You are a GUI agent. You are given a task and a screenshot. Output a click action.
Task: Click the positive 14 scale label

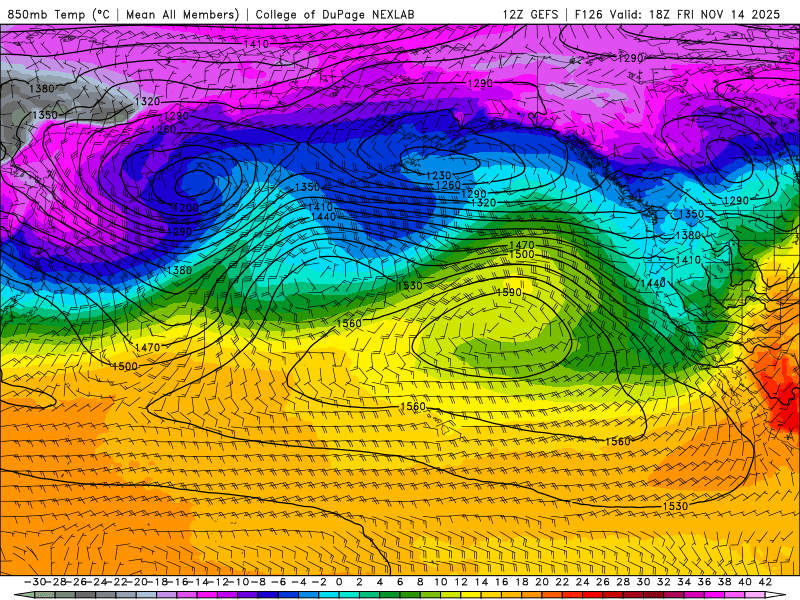click(481, 582)
